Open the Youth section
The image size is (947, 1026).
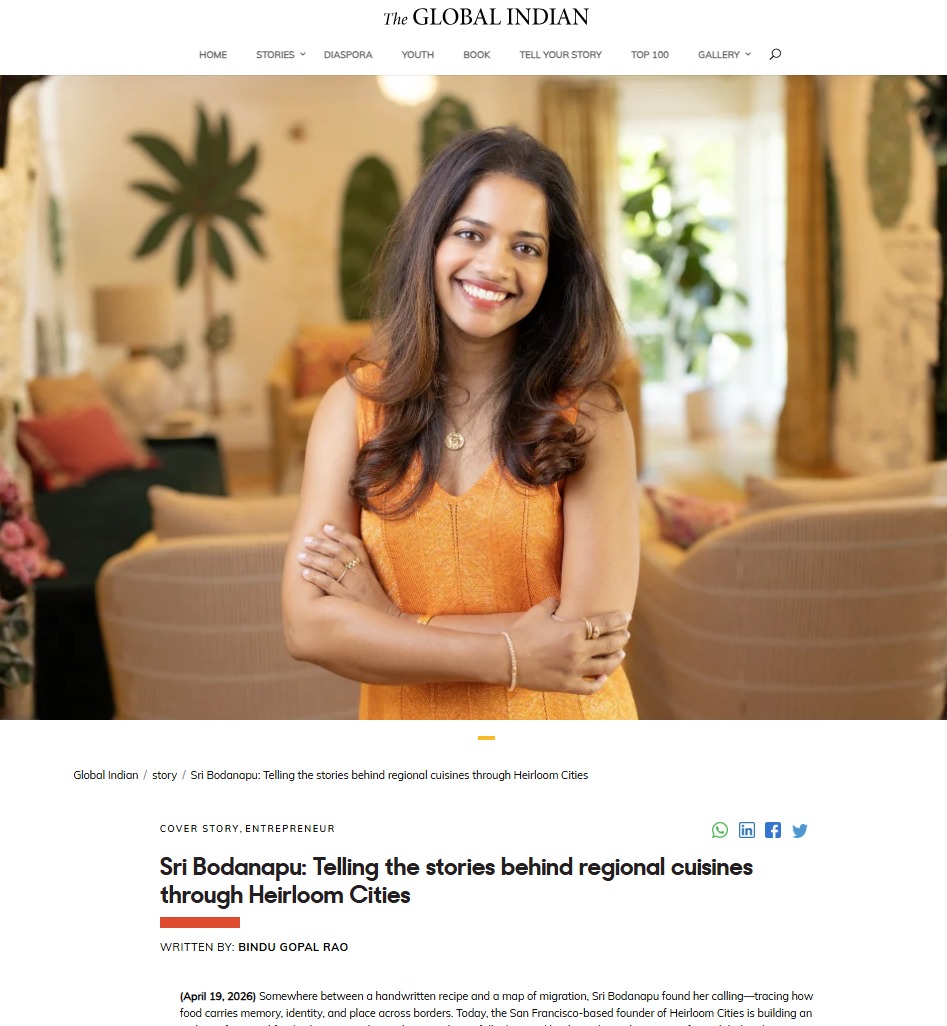pyautogui.click(x=418, y=55)
